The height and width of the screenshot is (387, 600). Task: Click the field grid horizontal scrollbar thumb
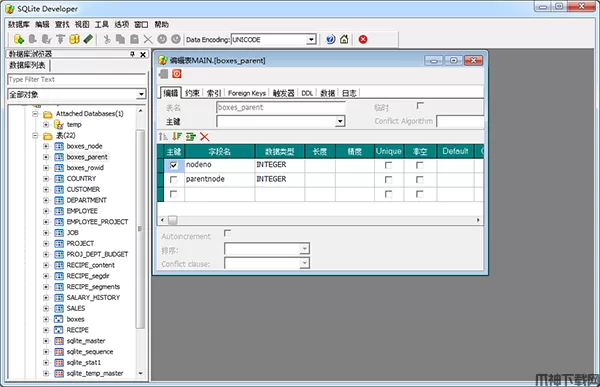pos(173,220)
